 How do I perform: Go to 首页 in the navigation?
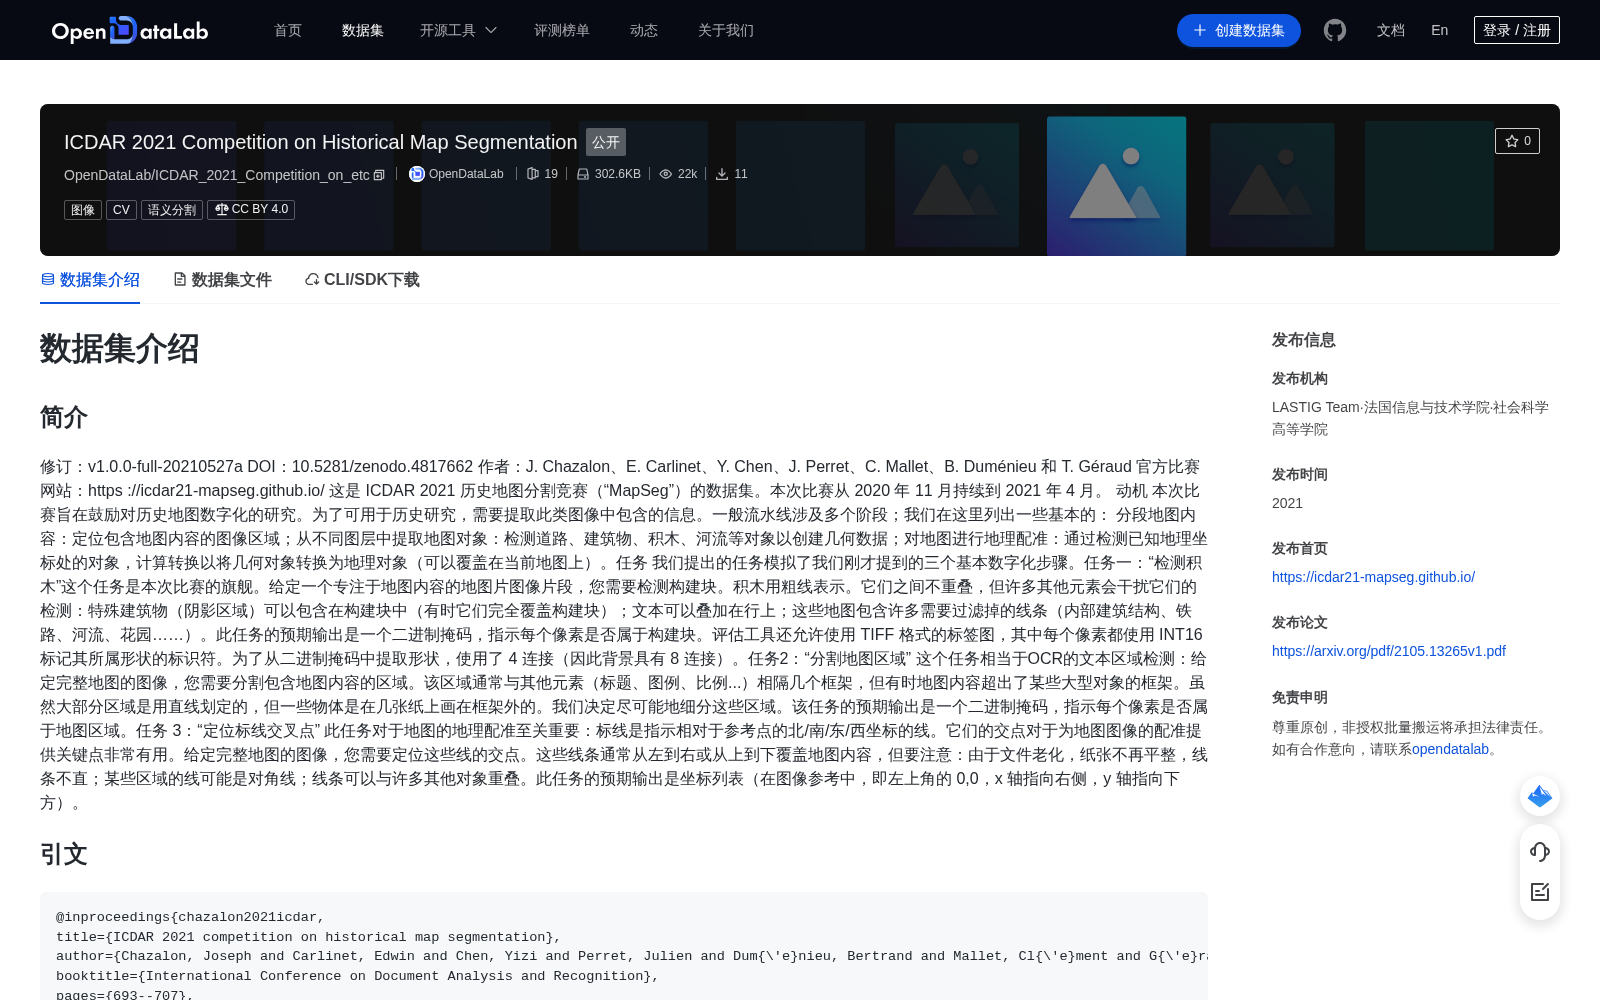[288, 30]
